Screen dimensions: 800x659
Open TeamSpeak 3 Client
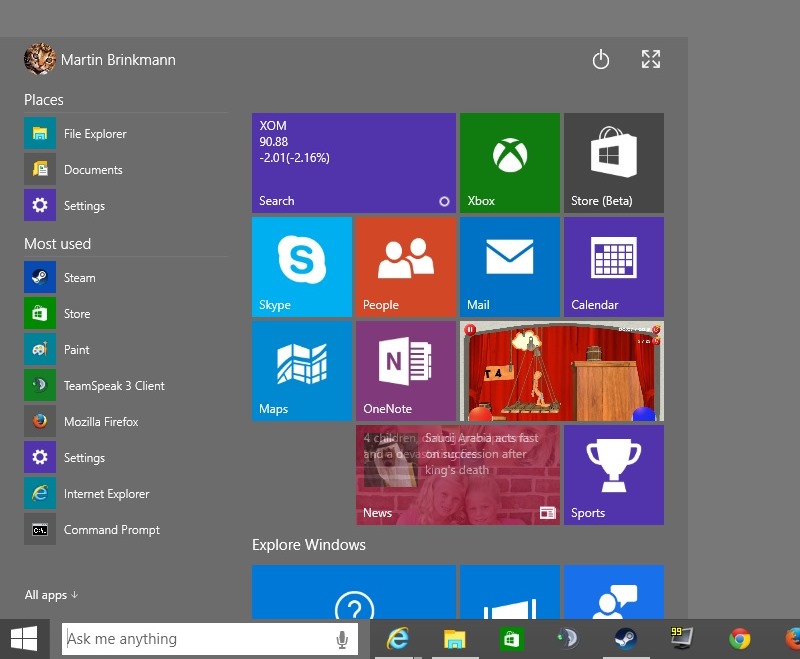tap(126, 386)
